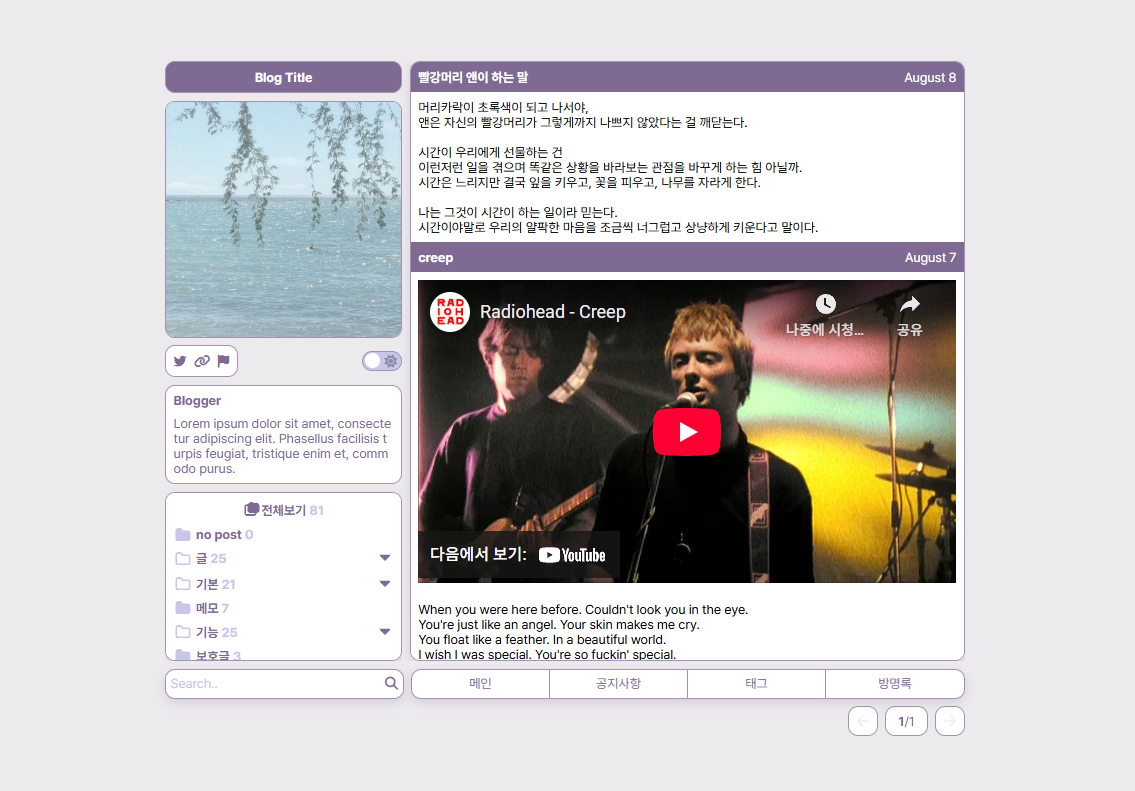Click the flag icon
Screen dimensions: 1135x791
[224, 361]
